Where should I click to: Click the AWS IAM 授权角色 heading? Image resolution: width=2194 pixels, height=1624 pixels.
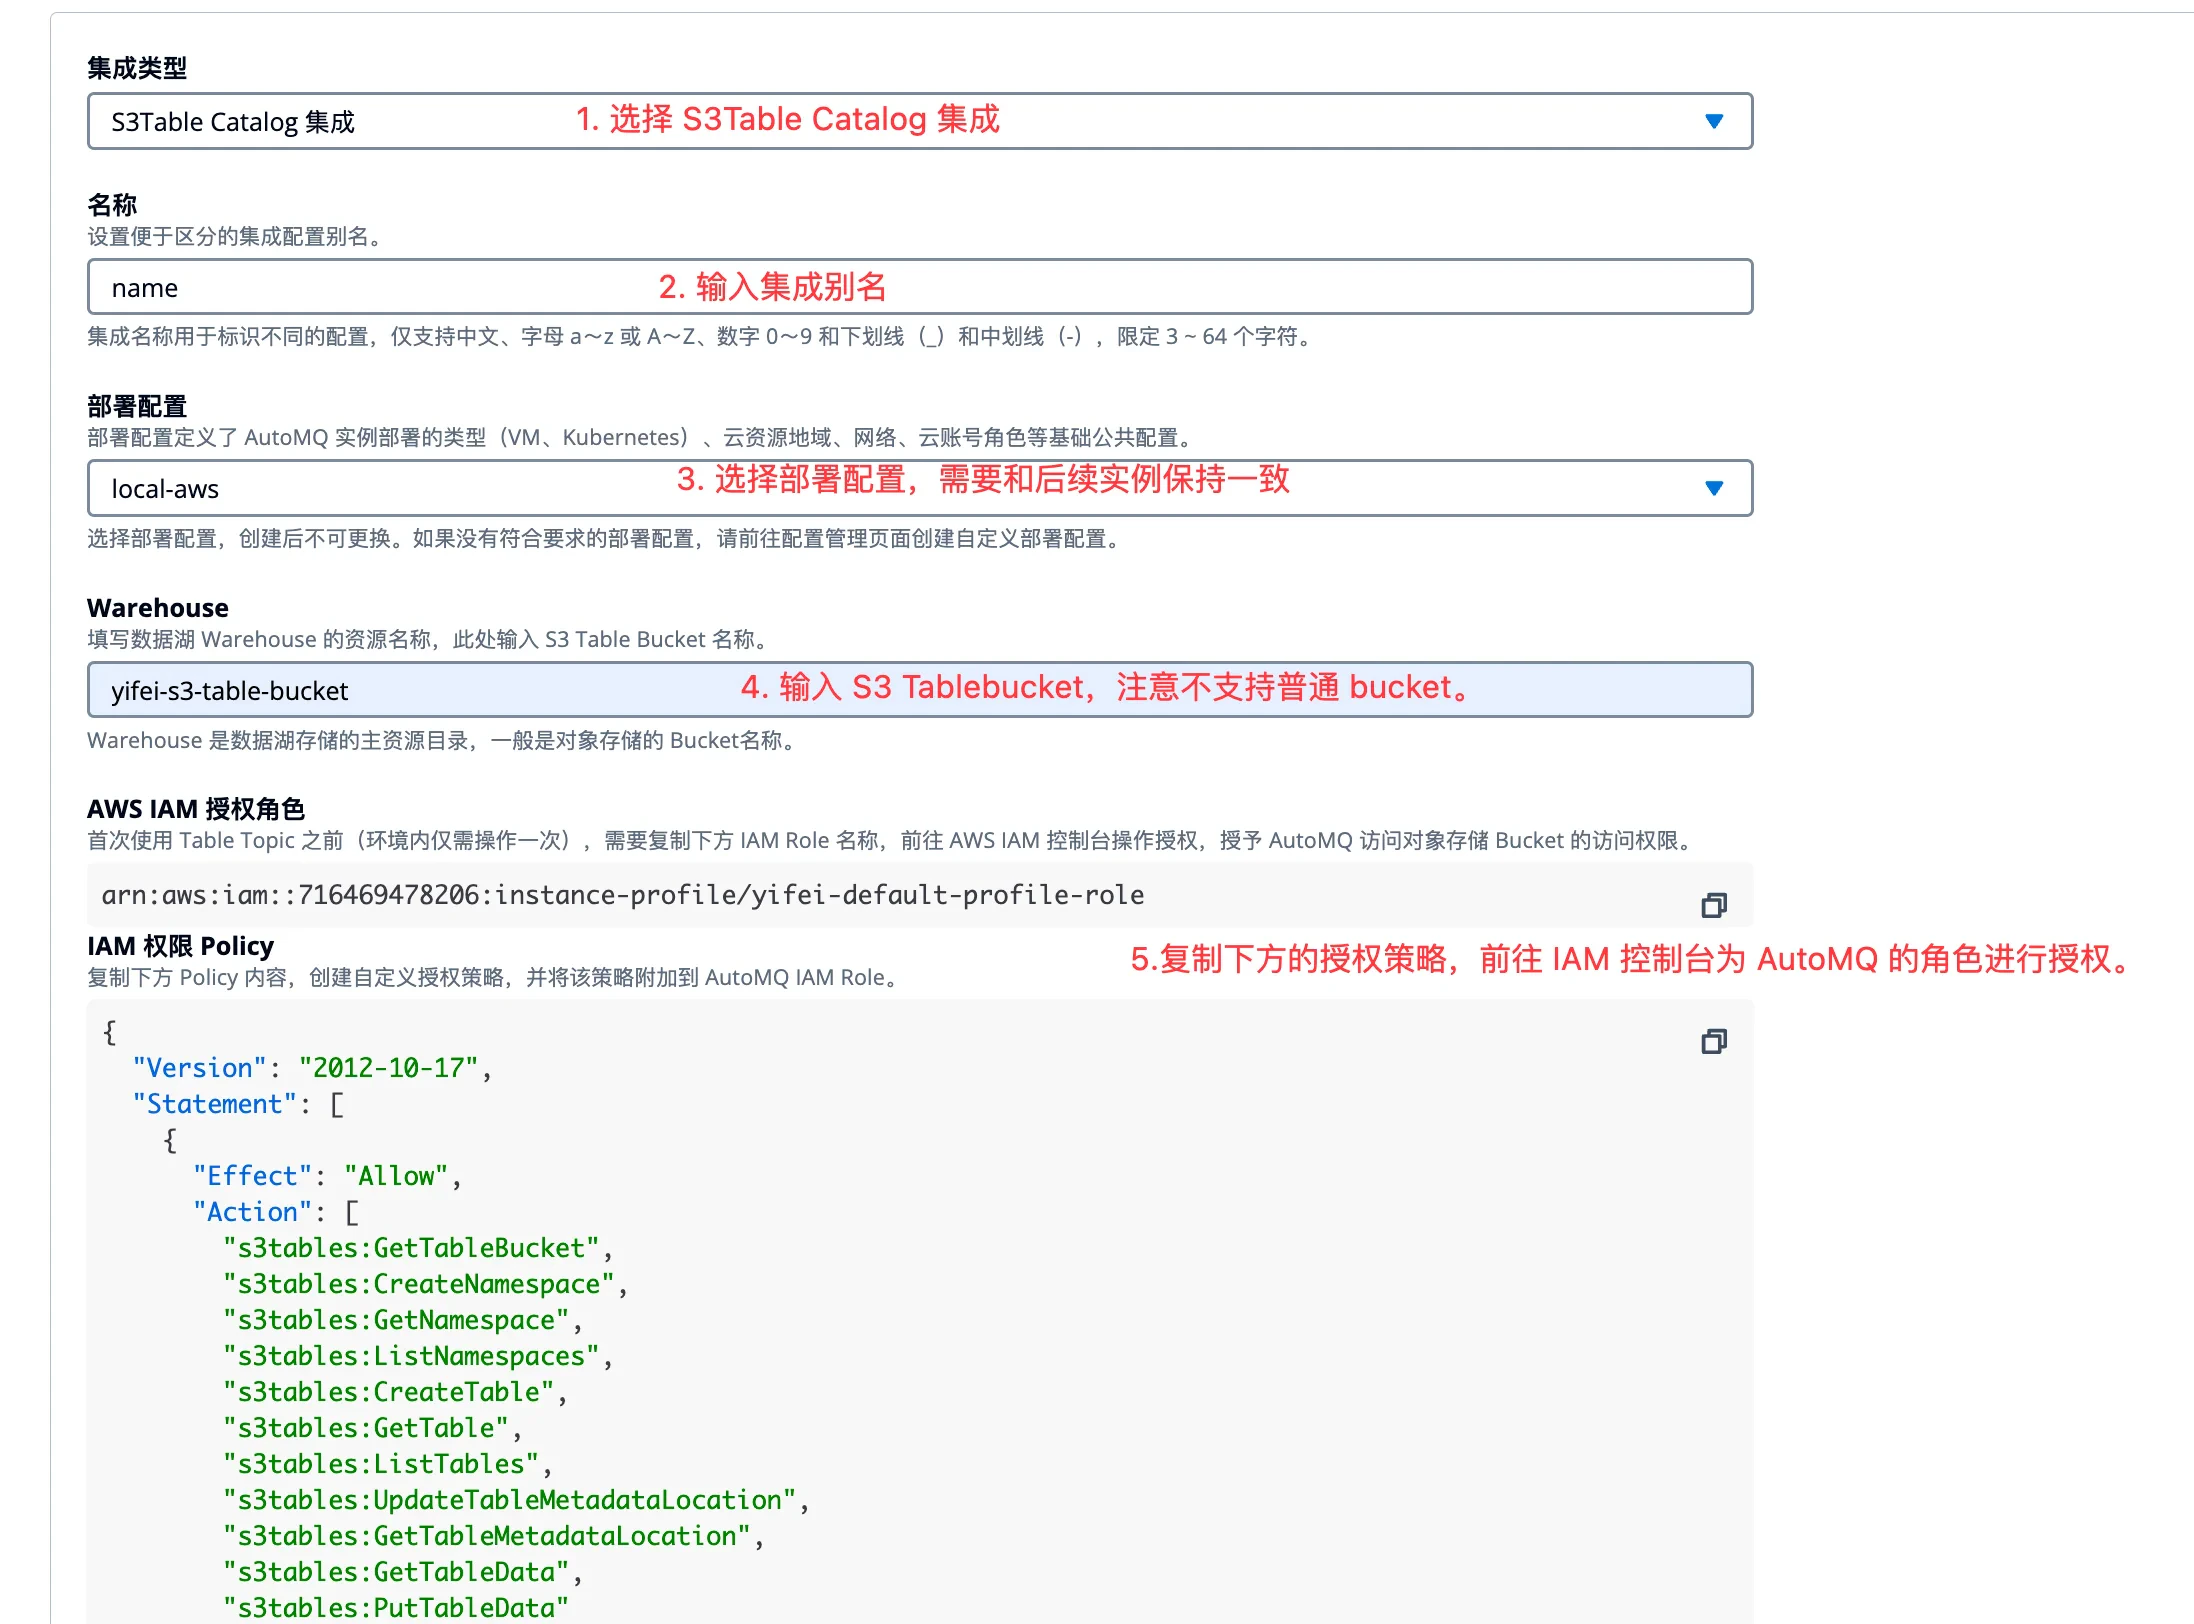196,808
